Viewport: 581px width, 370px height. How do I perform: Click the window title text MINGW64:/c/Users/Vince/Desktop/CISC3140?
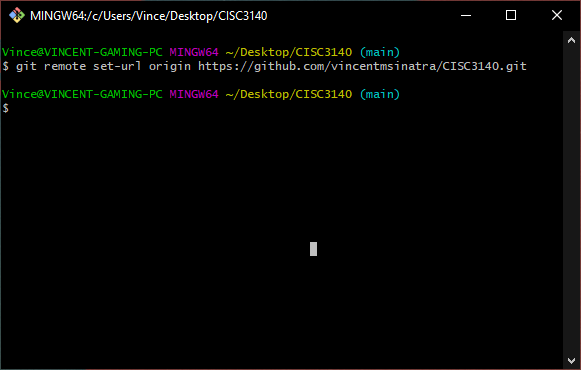tap(149, 16)
